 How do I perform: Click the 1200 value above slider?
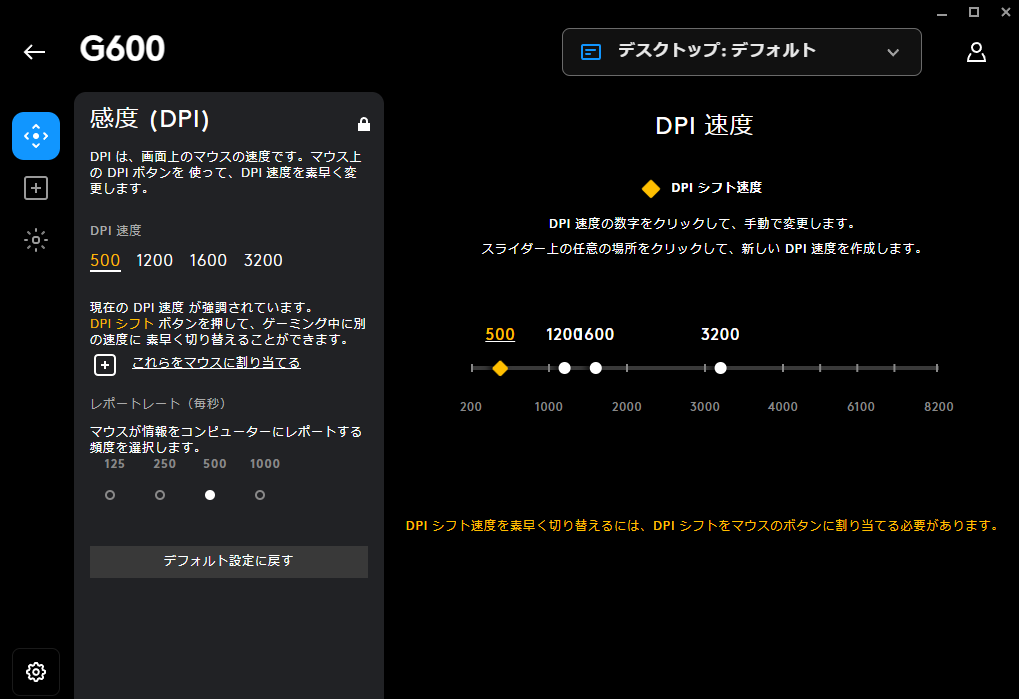coord(563,335)
